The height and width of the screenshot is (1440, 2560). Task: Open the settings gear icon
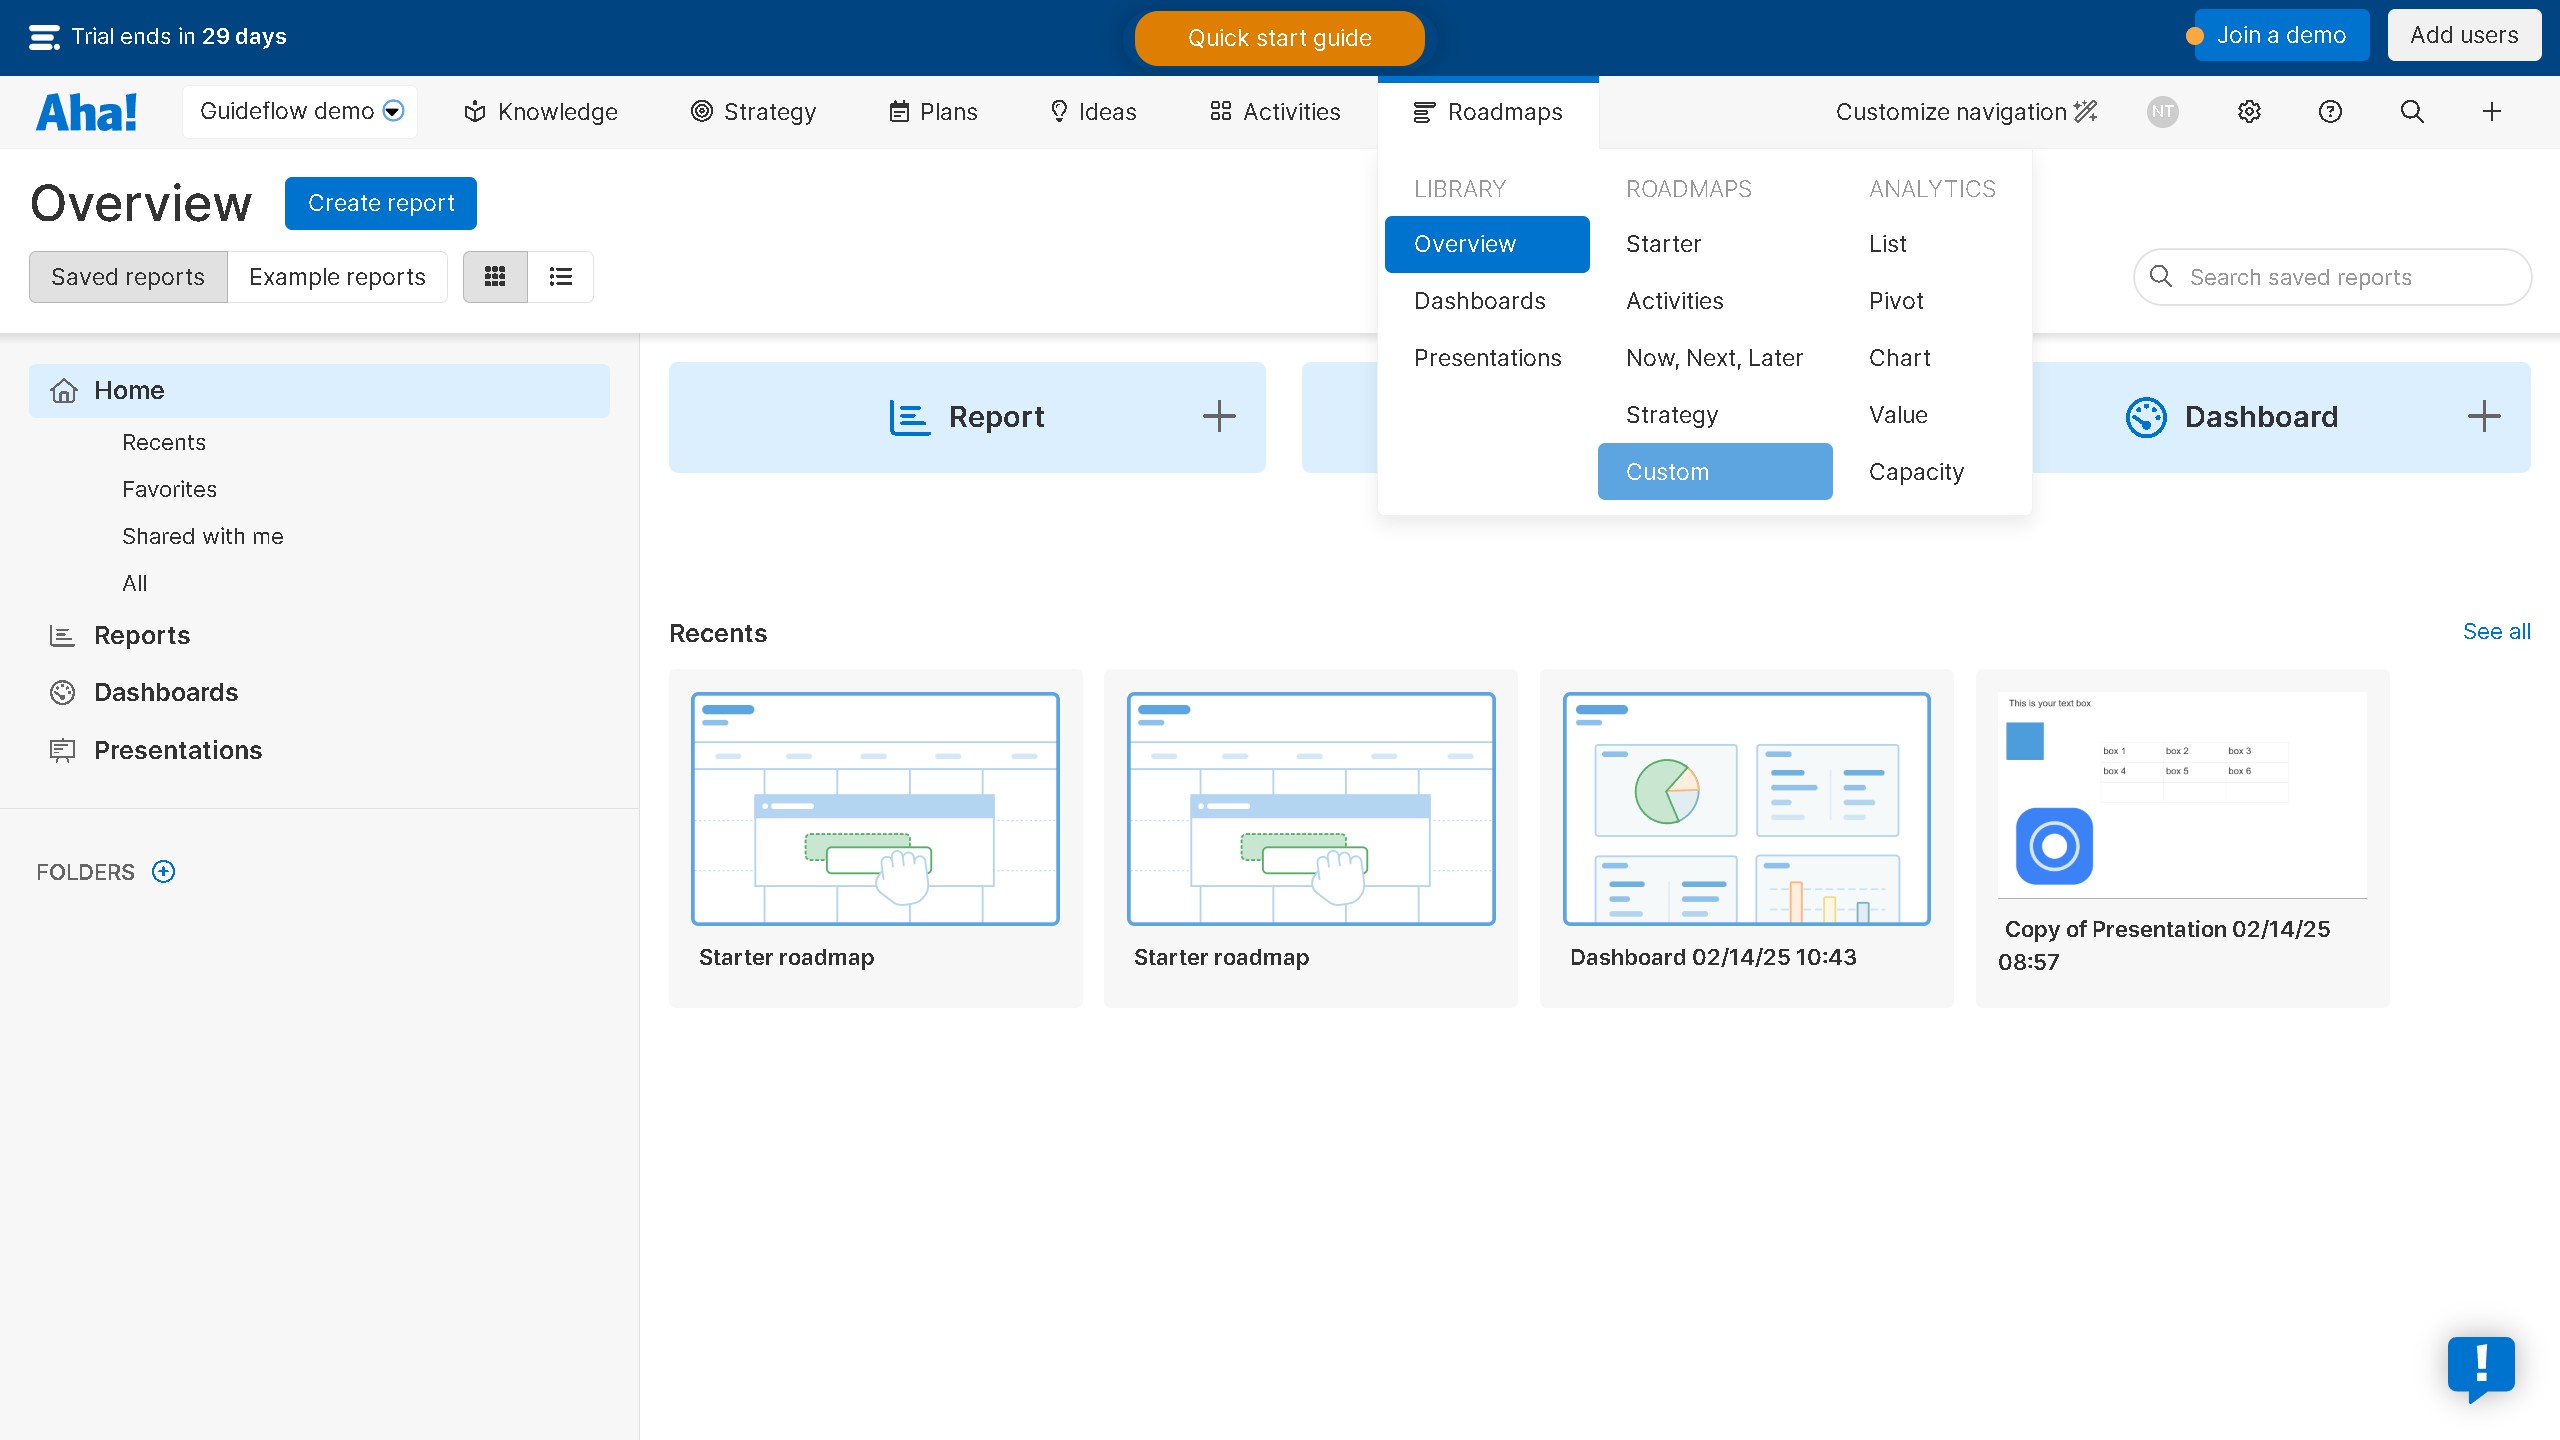point(2249,112)
